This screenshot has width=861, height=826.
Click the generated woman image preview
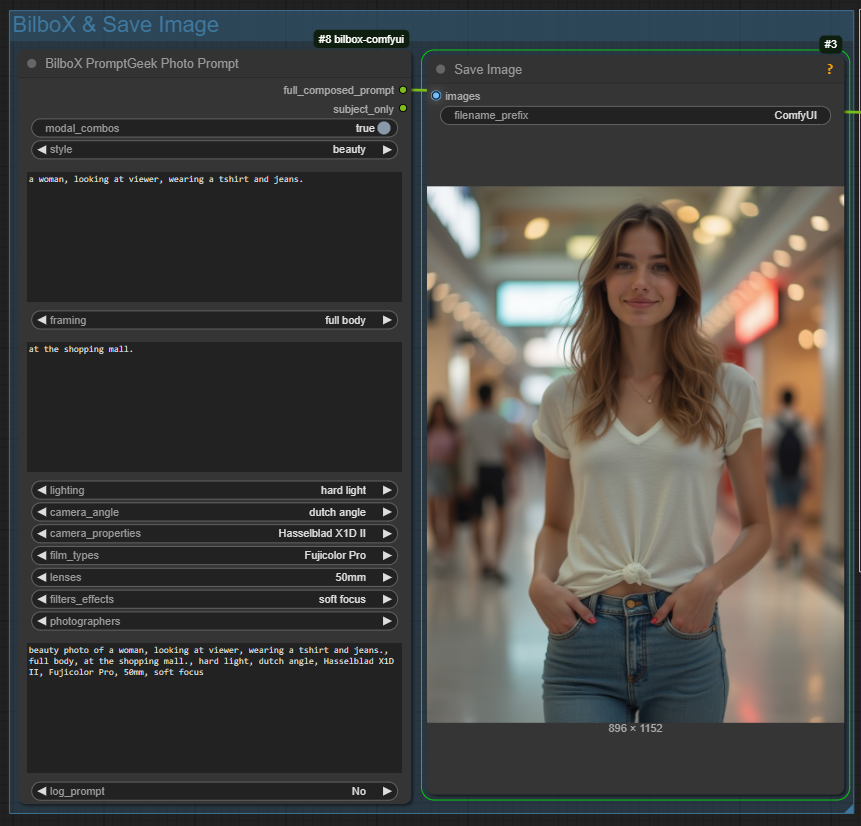coord(635,454)
